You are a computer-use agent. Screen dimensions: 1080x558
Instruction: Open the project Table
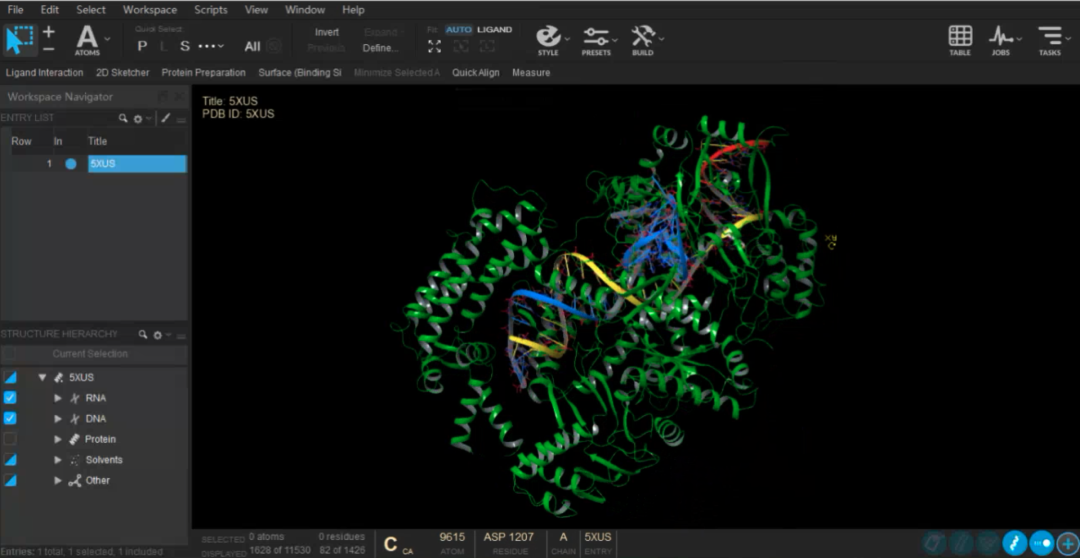[960, 38]
